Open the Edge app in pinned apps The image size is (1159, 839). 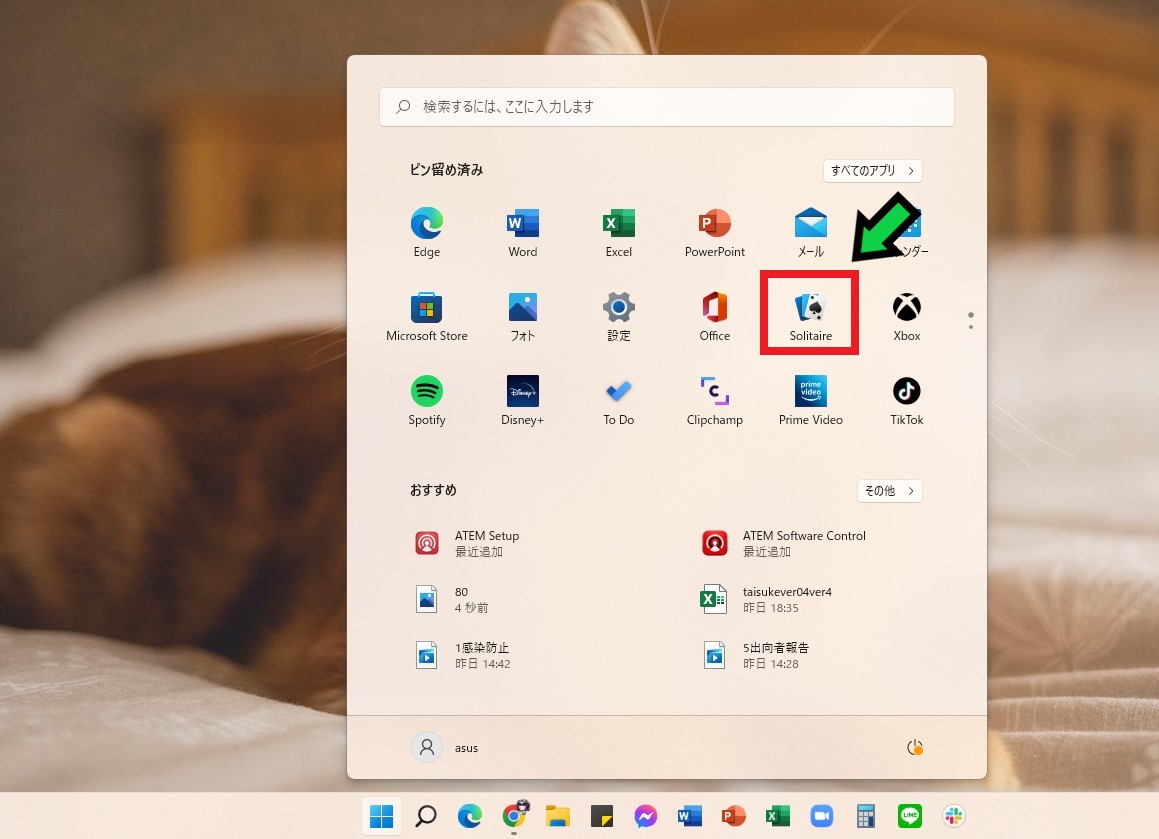point(427,233)
